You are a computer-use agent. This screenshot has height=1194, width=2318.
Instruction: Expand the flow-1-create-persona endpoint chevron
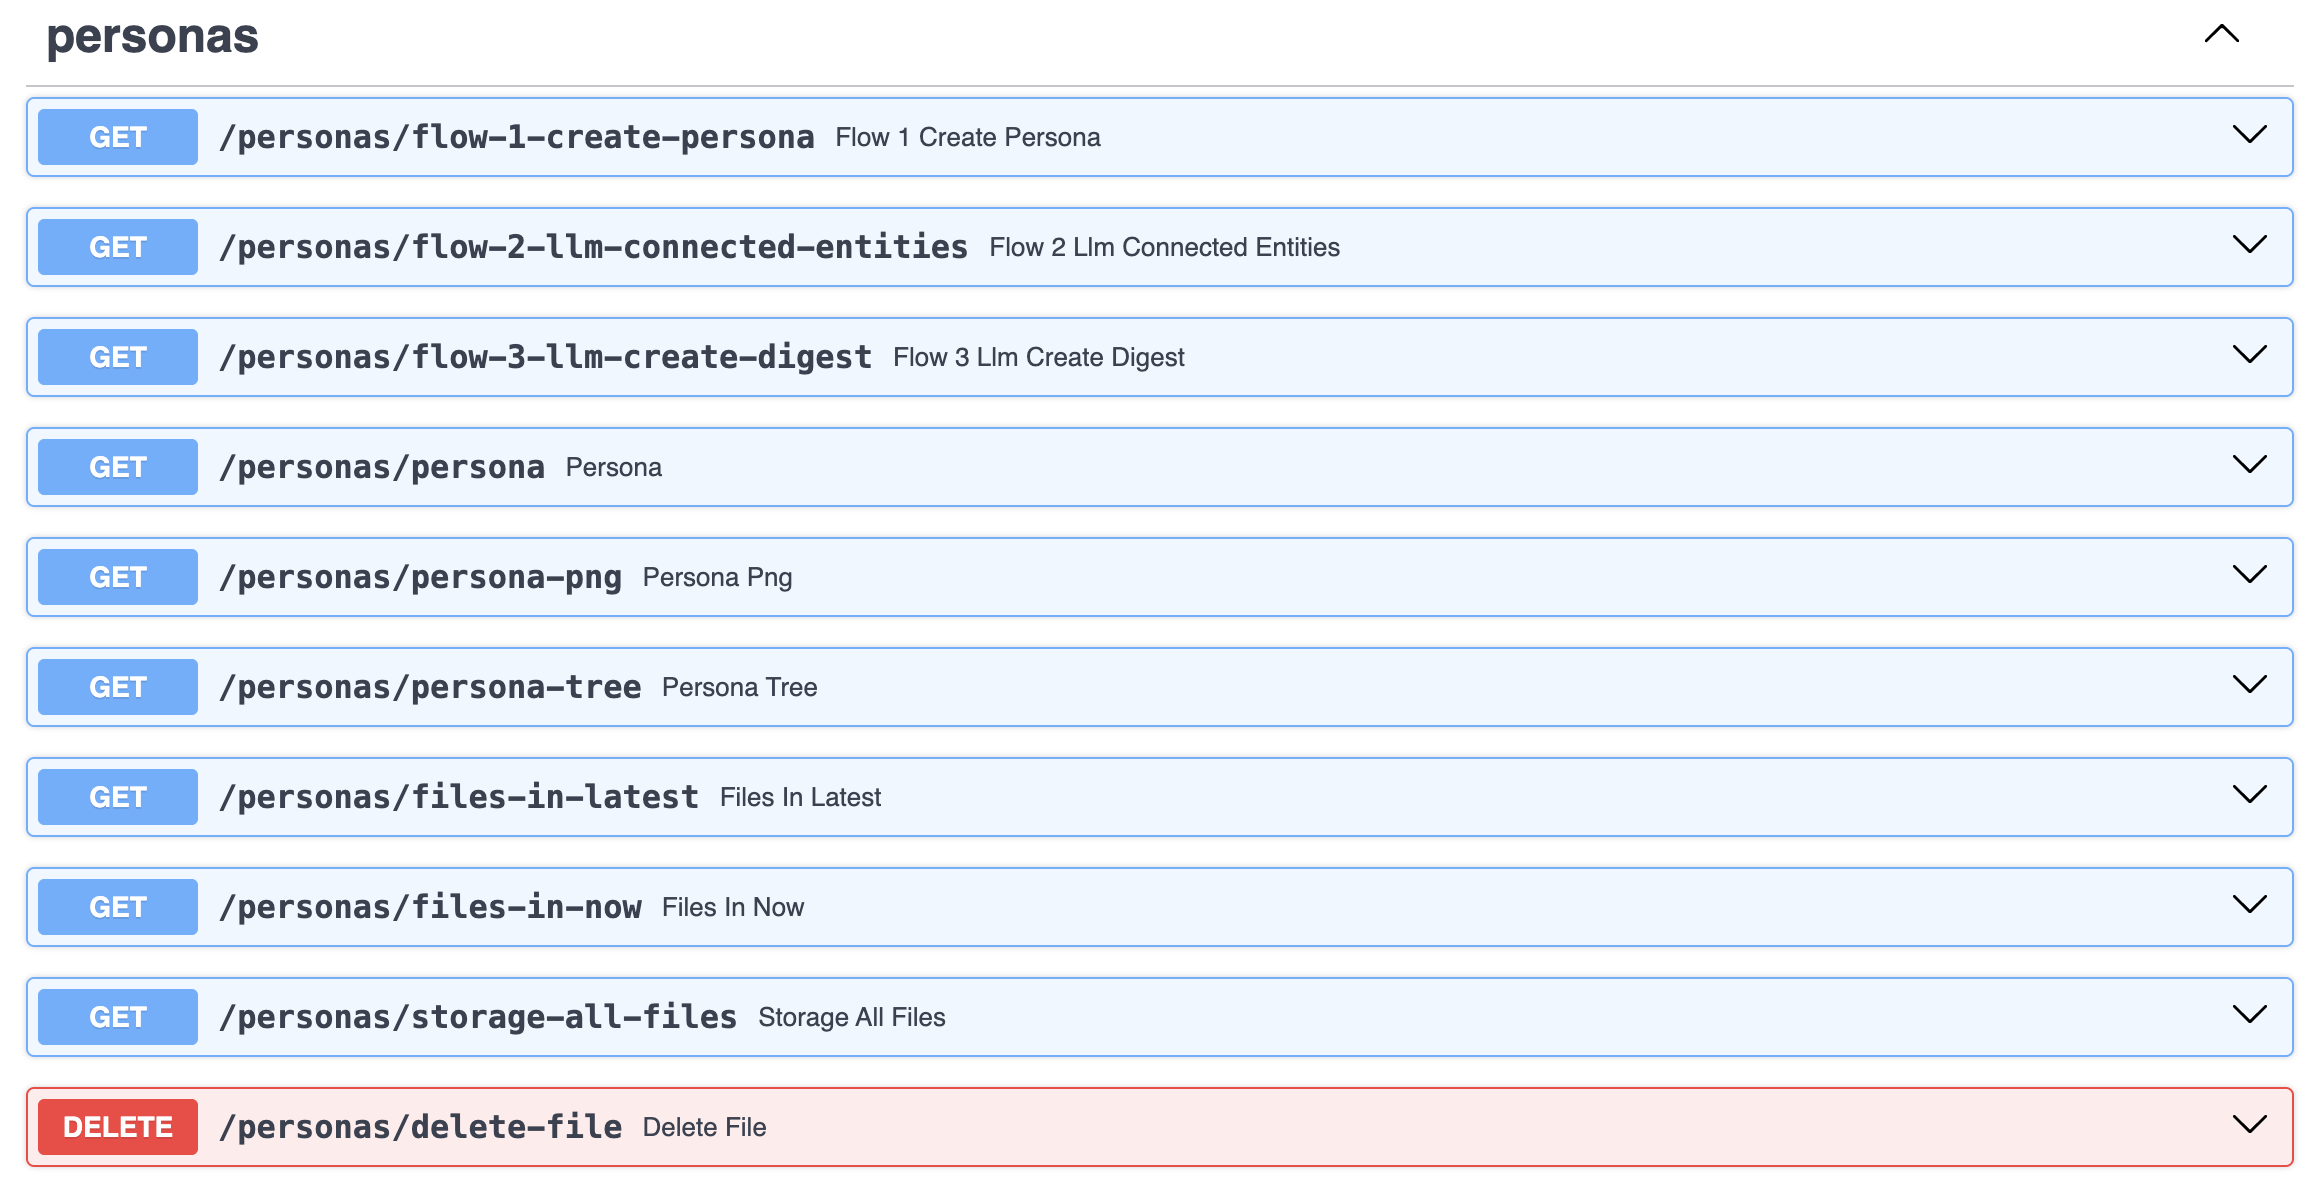pos(2249,135)
